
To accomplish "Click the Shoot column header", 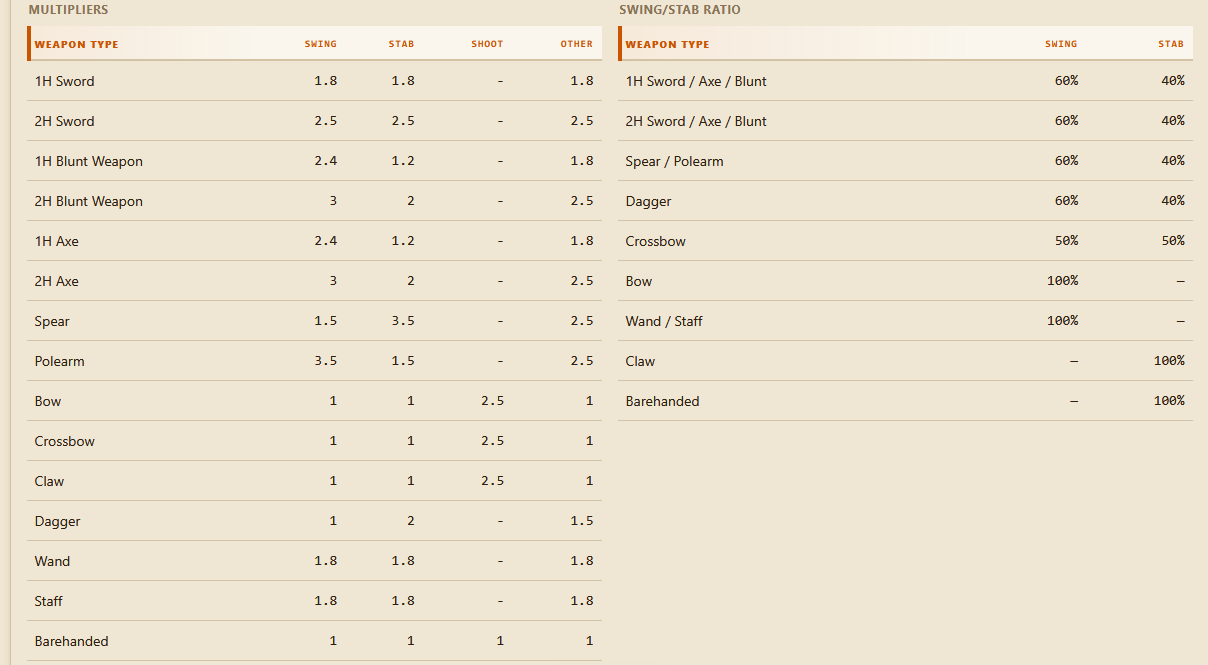I will click(x=487, y=44).
